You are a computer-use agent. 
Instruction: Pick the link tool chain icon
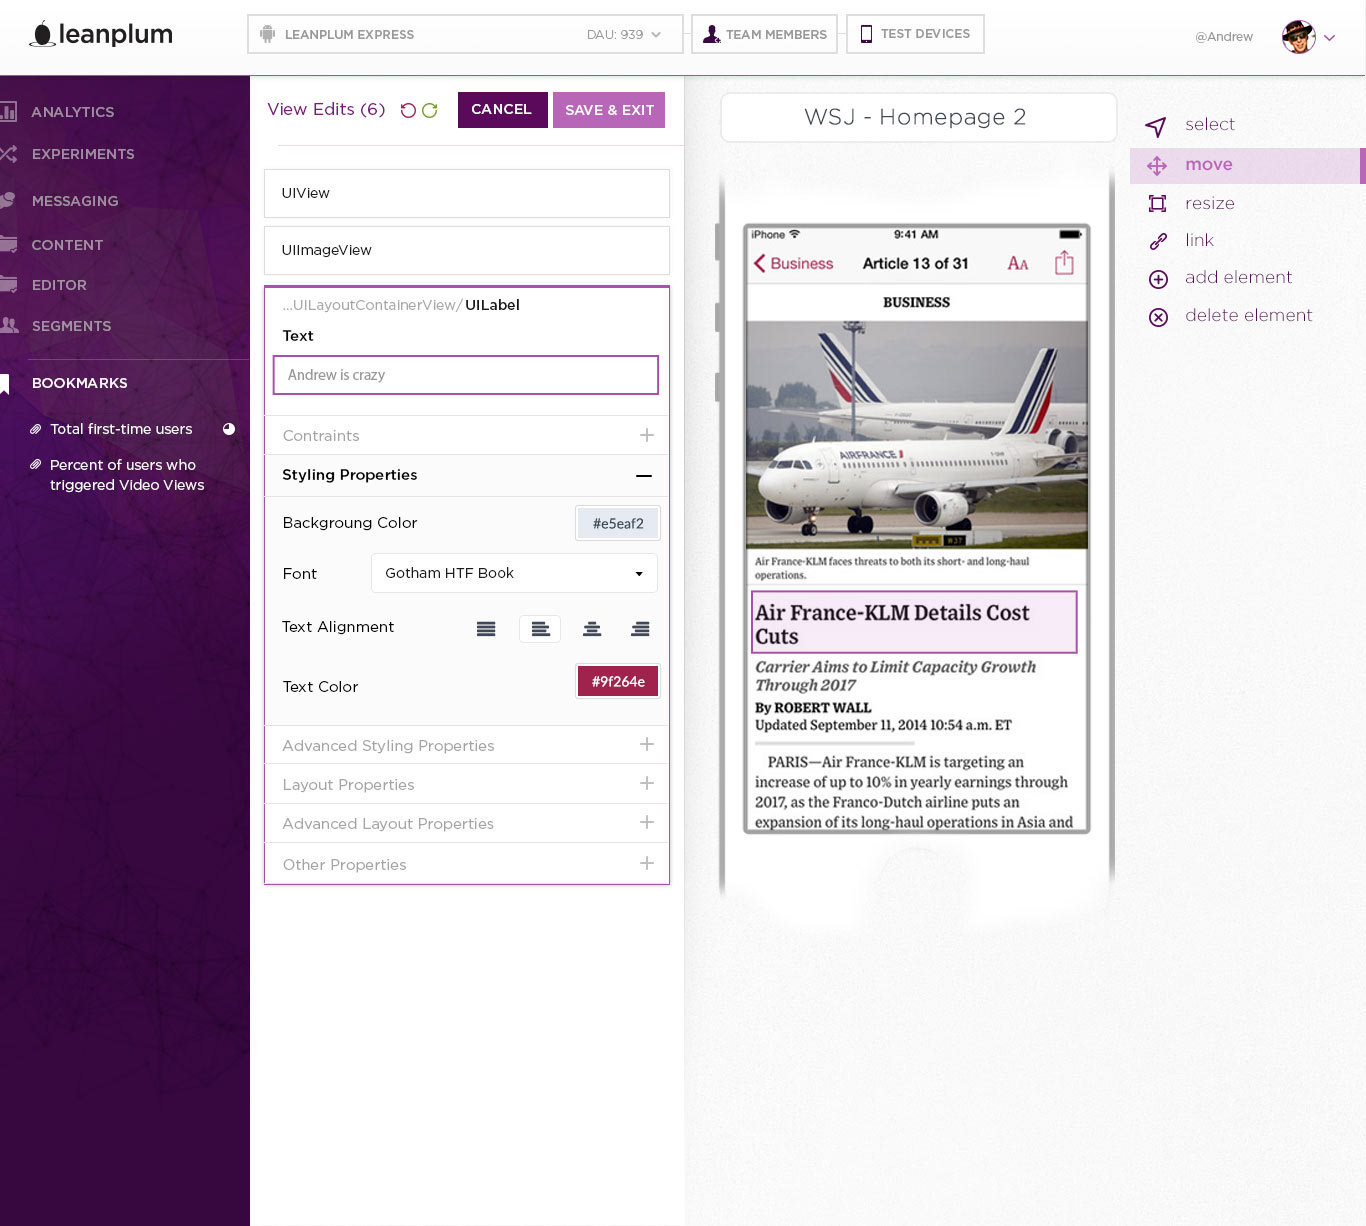point(1158,241)
